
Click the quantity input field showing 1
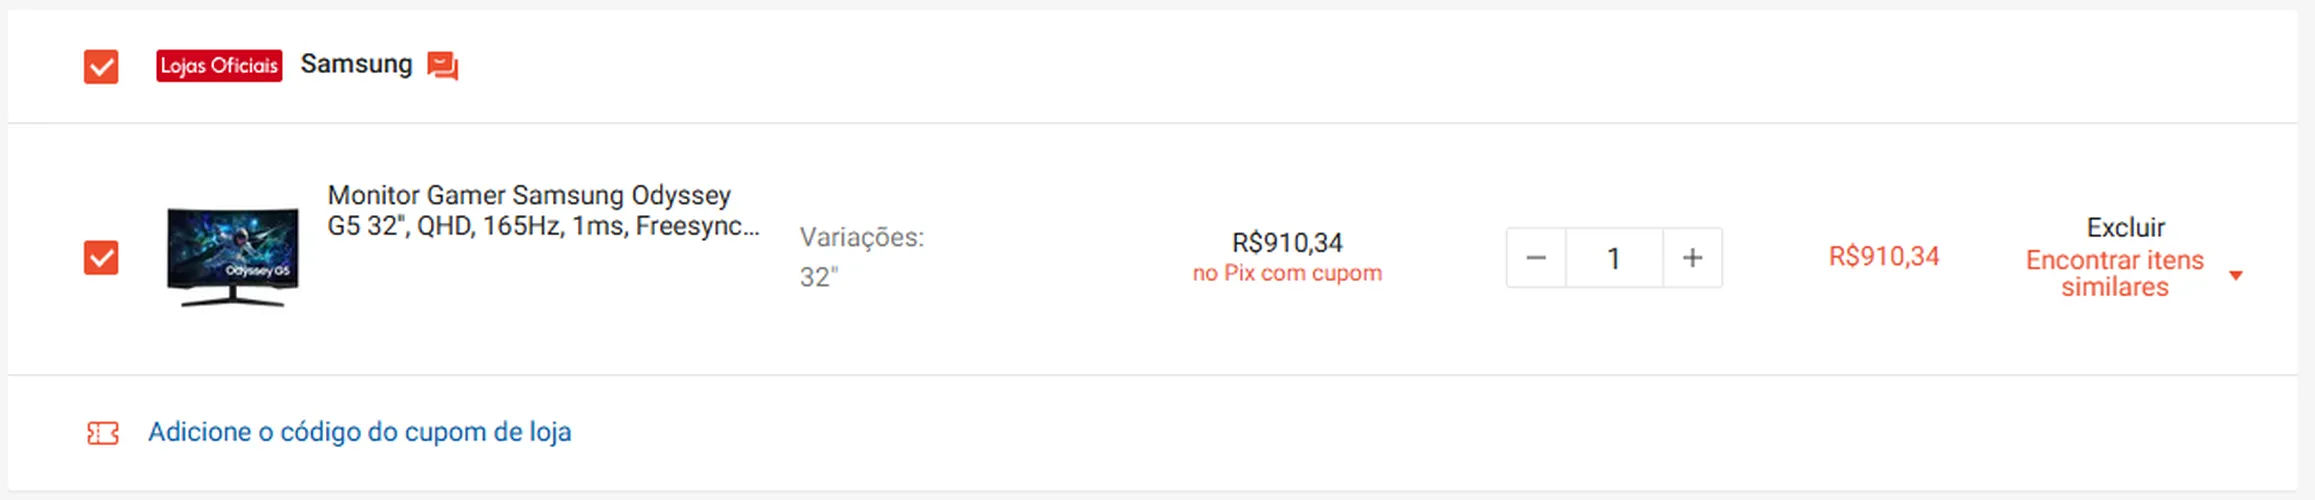pyautogui.click(x=1614, y=258)
